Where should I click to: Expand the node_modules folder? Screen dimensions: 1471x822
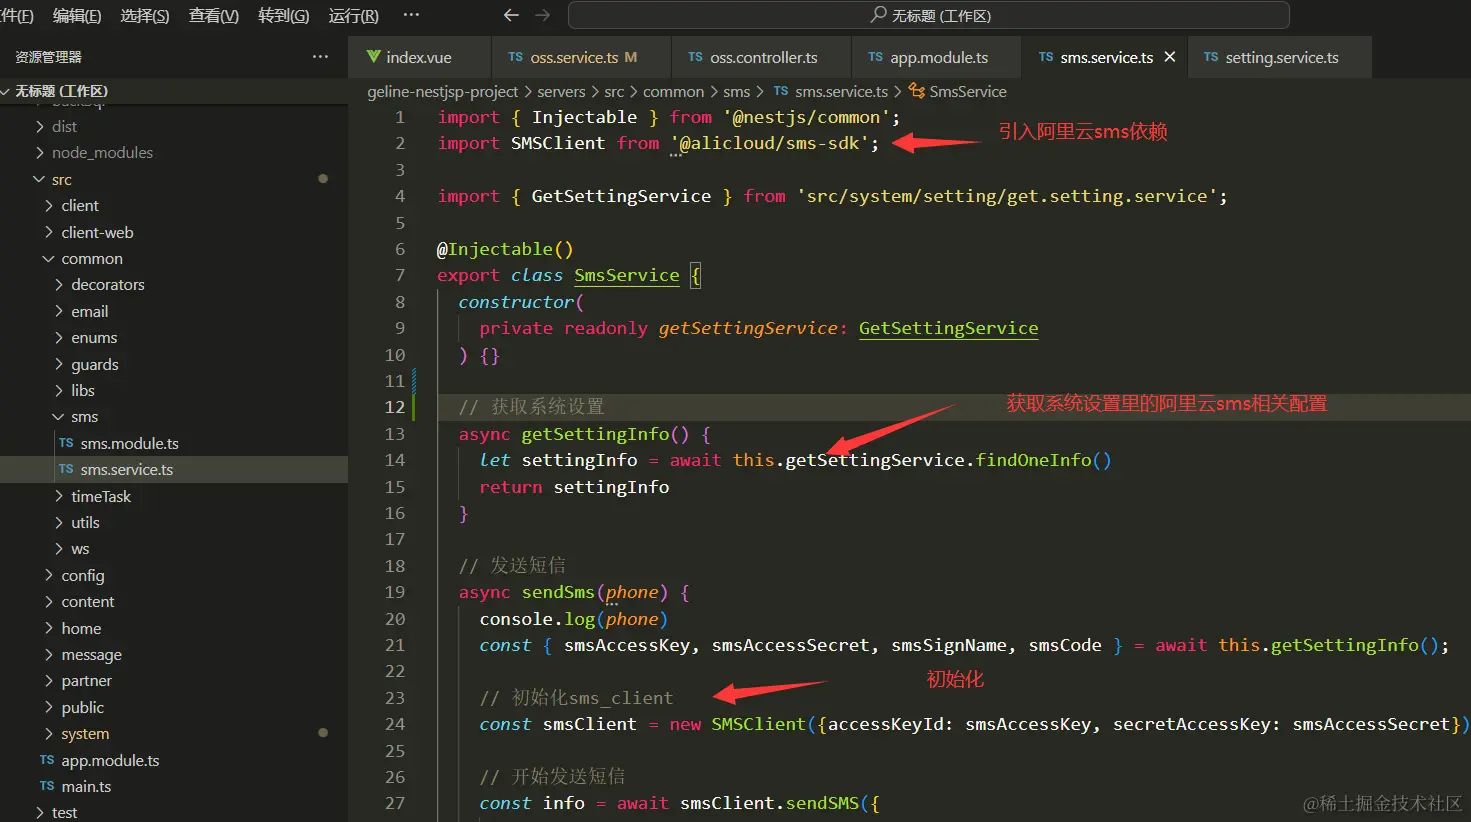(40, 152)
